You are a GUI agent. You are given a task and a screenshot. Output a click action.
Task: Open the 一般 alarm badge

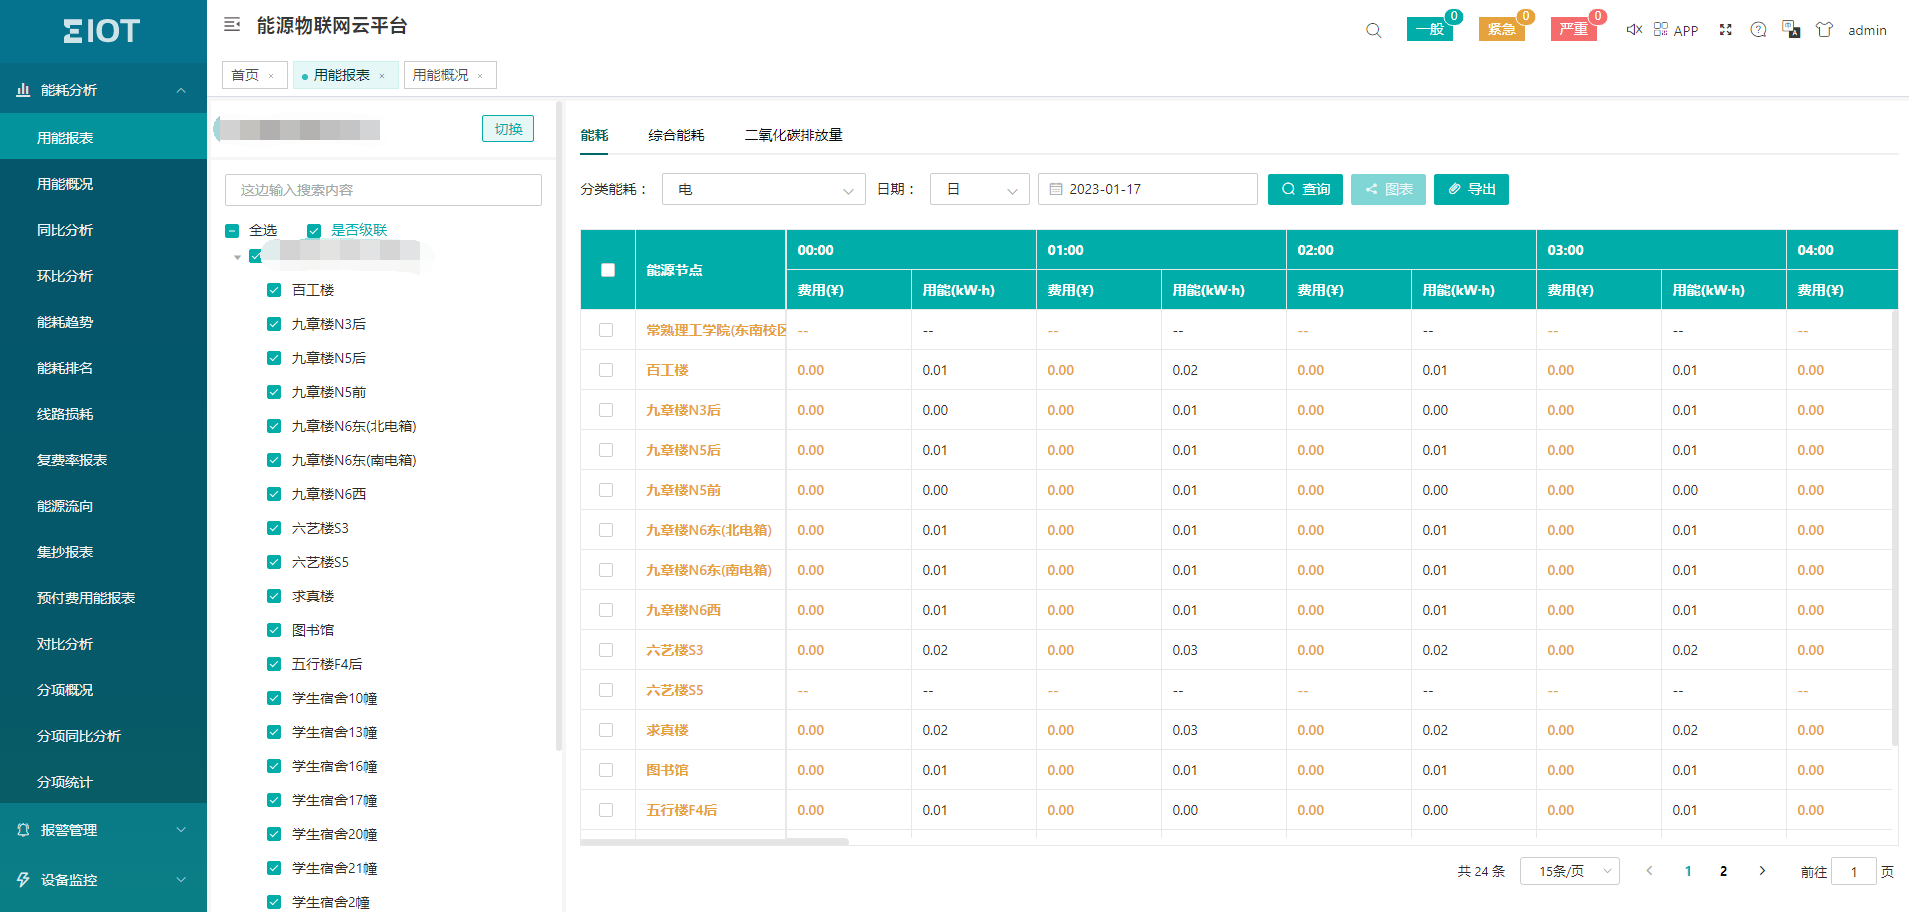point(1430,29)
